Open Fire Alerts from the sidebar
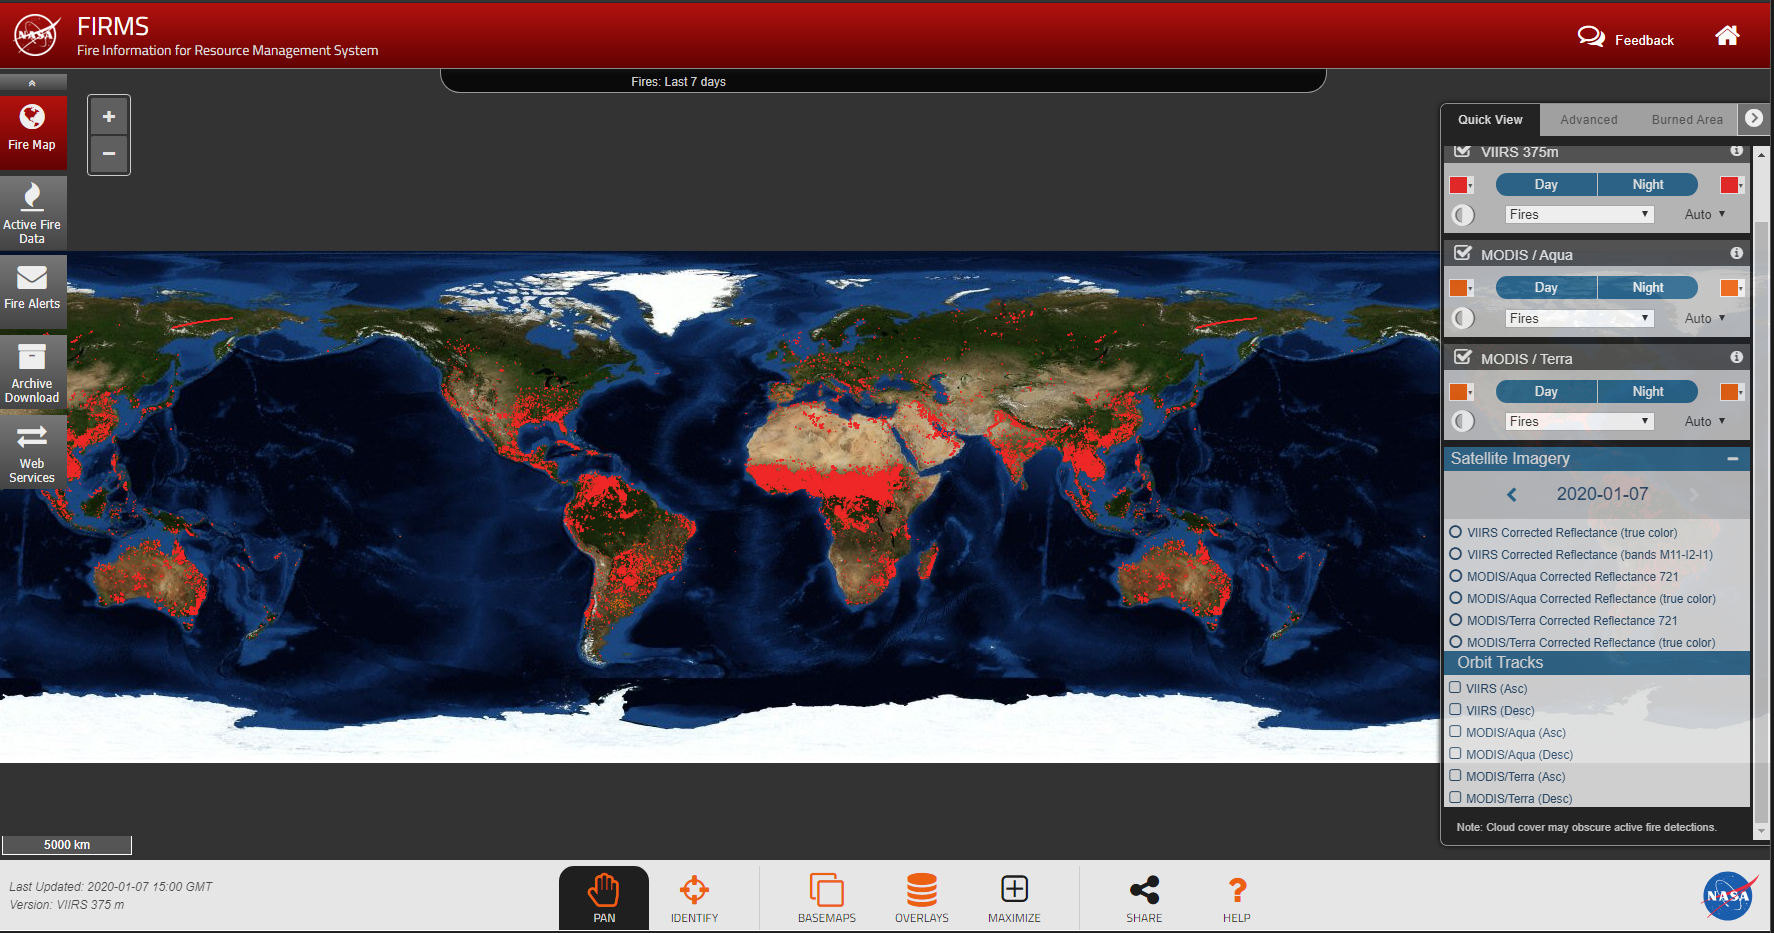The width and height of the screenshot is (1774, 933). tap(32, 290)
